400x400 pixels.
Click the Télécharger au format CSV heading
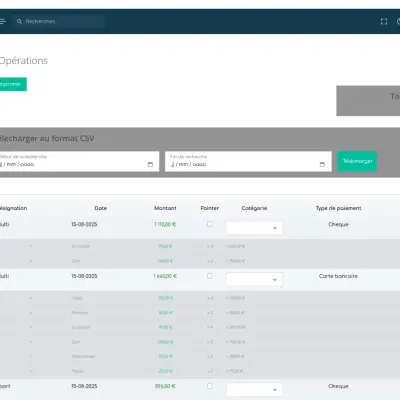(47, 138)
